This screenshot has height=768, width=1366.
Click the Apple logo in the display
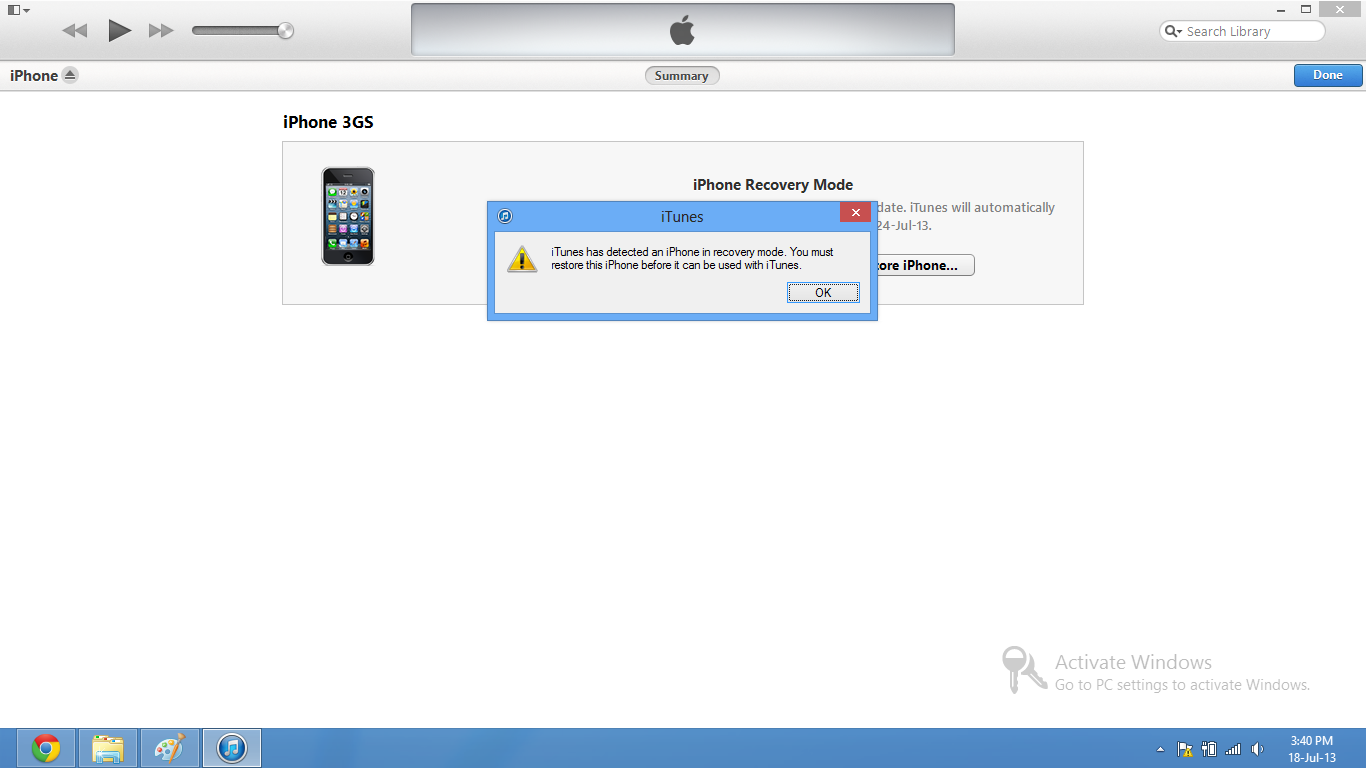click(x=682, y=31)
